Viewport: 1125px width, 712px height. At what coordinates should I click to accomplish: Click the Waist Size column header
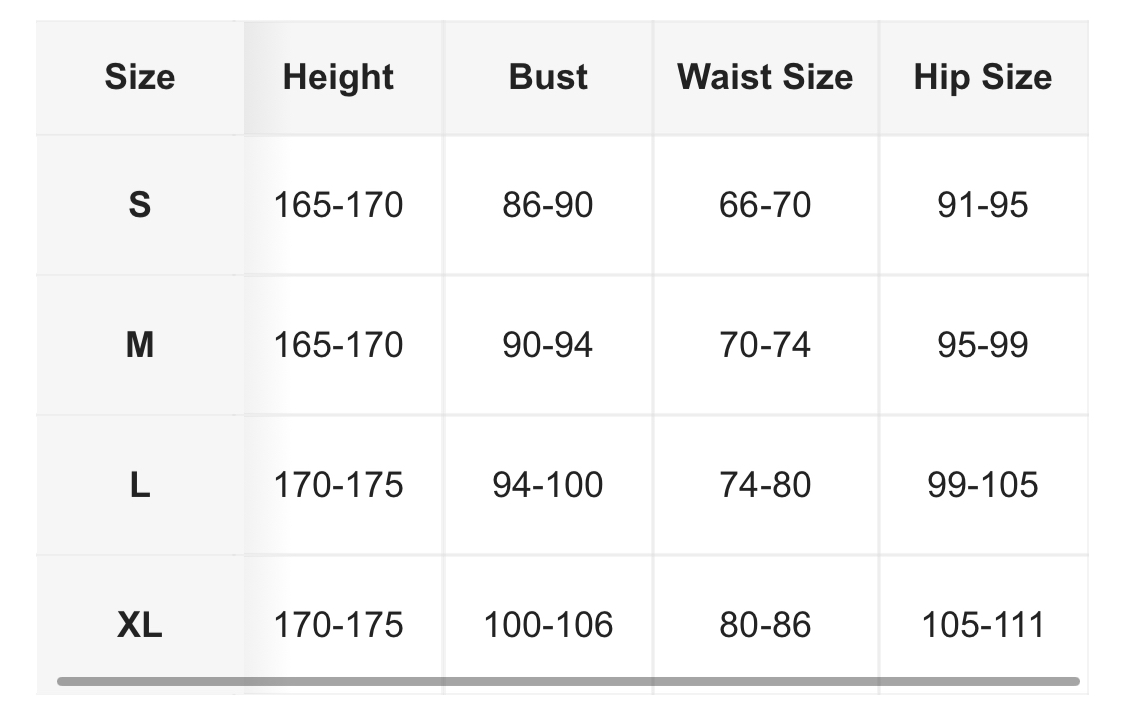click(x=765, y=77)
